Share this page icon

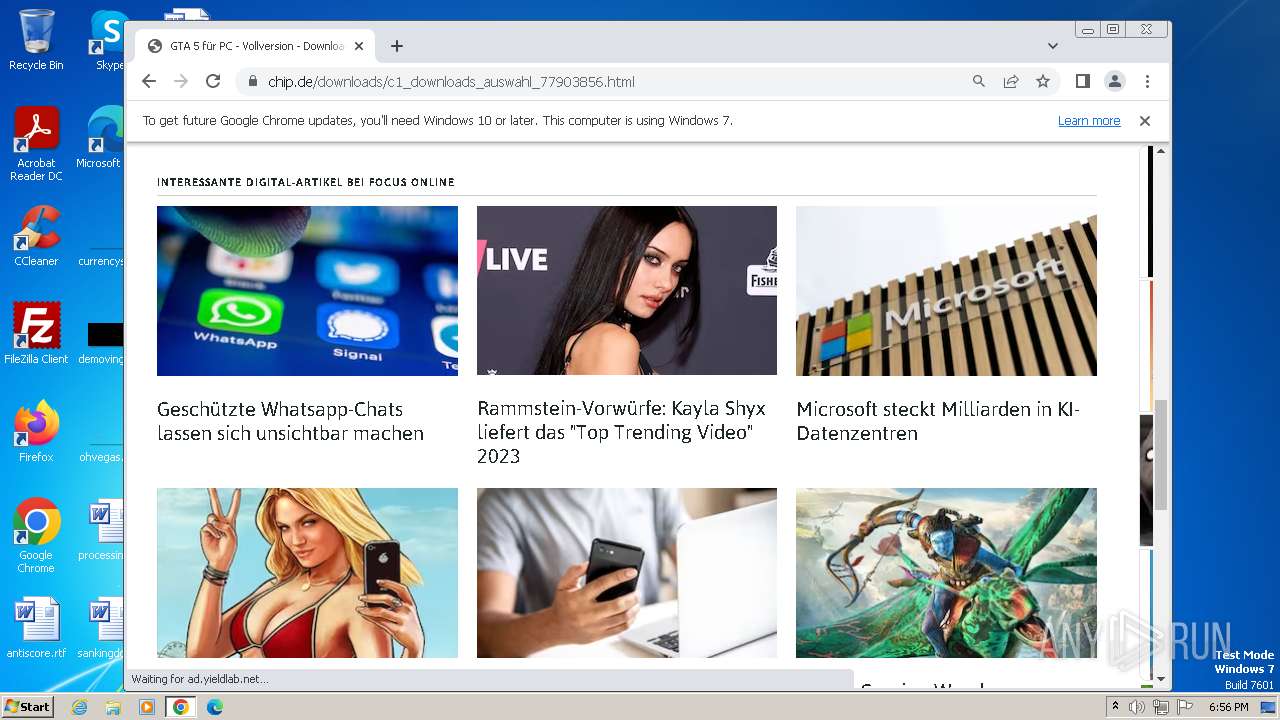click(1011, 82)
